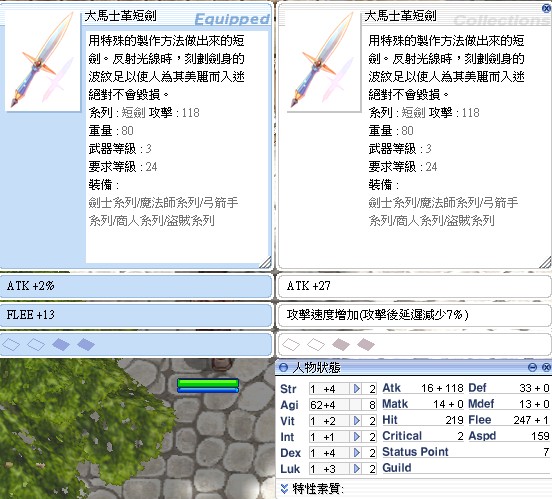
Task: Click the Critical value 2
Action: pos(460,436)
